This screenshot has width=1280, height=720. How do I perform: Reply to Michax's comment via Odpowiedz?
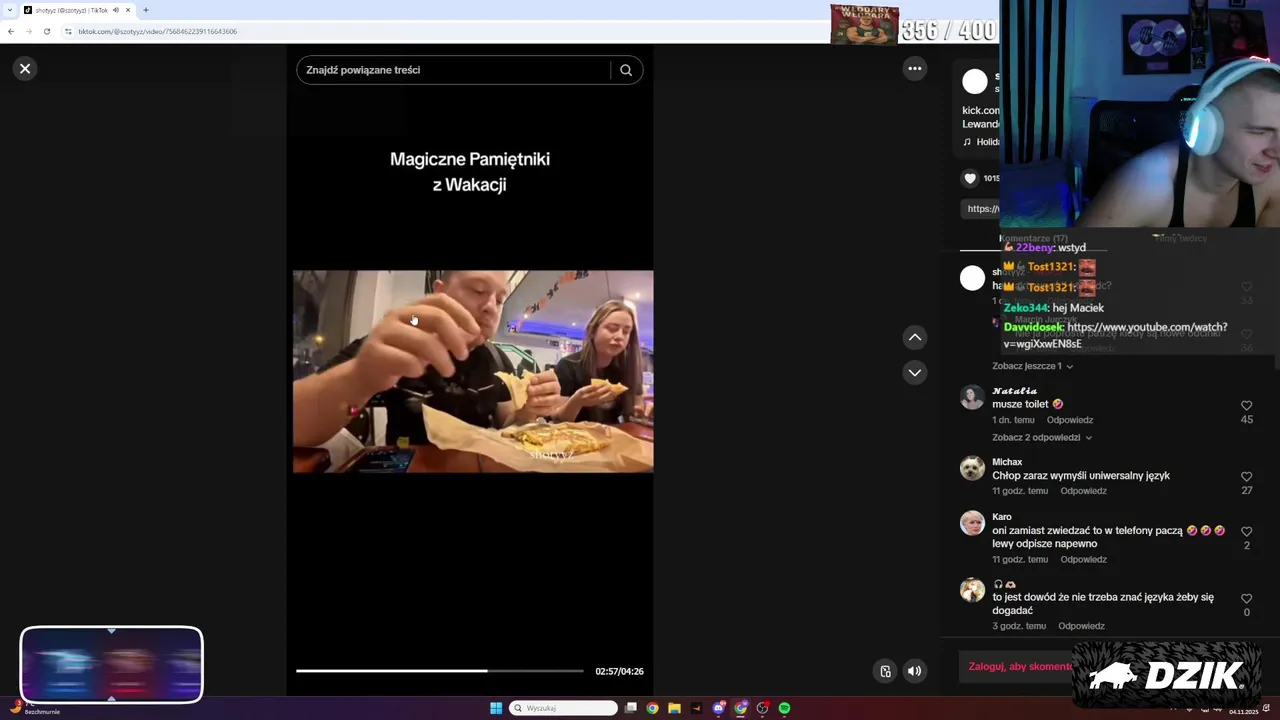tap(1083, 491)
